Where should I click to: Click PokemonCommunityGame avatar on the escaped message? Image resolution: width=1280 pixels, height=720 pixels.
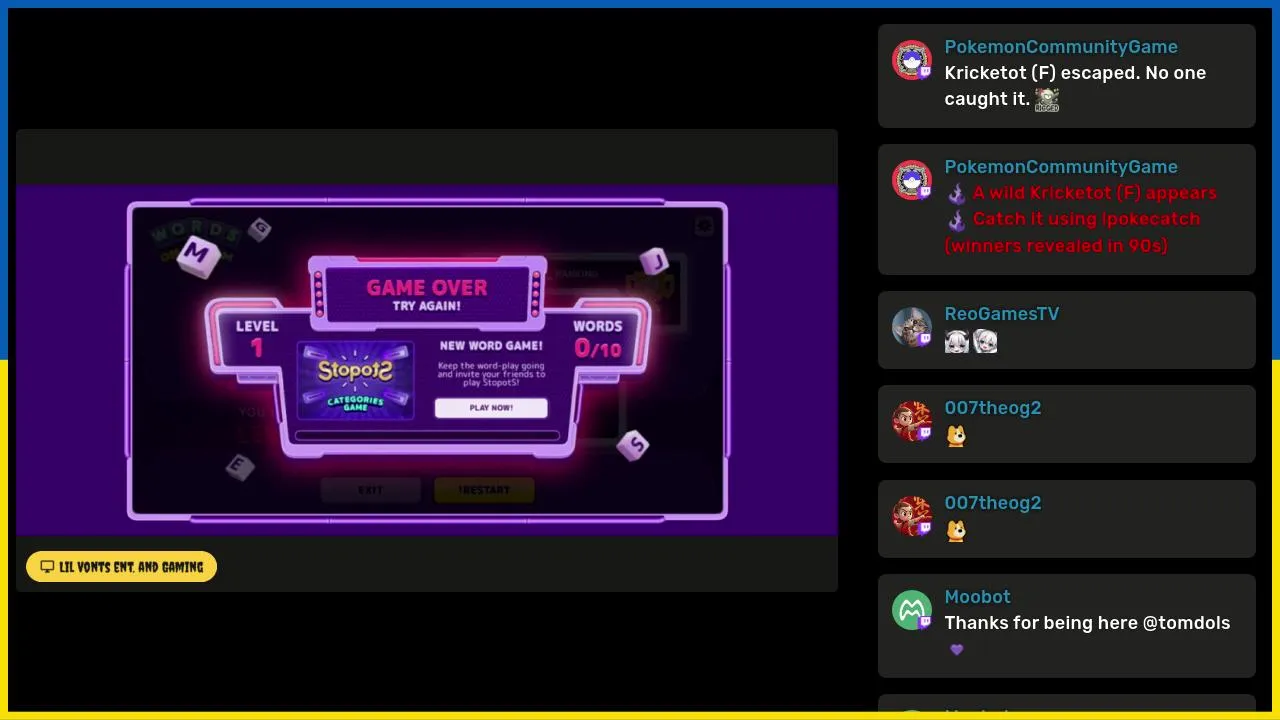[x=912, y=61]
